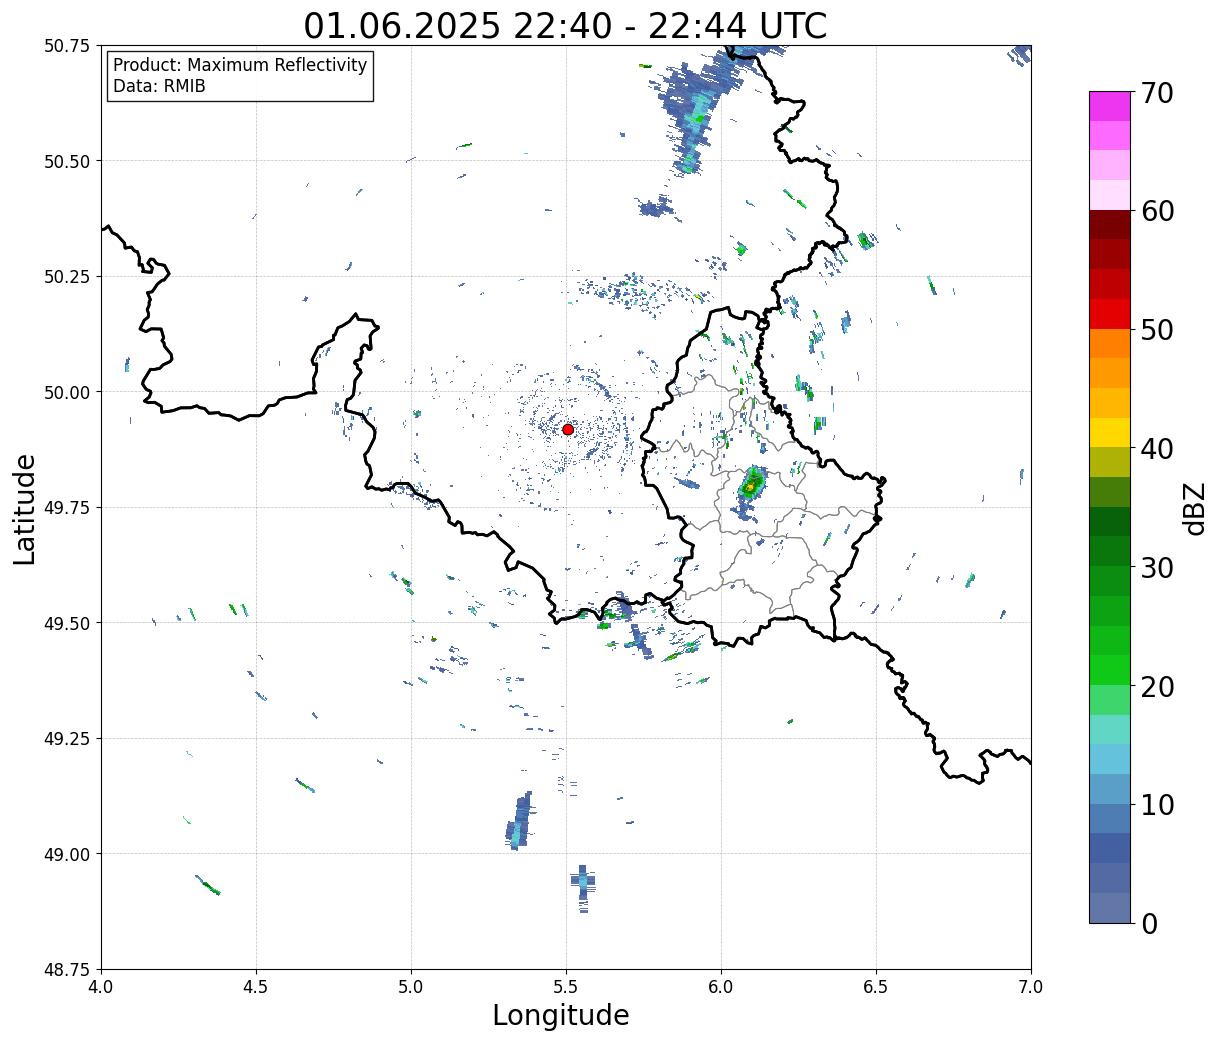Viewport: 1219px width, 1040px height.
Task: Click the latitude tick label 50.75
Action: (x=67, y=46)
